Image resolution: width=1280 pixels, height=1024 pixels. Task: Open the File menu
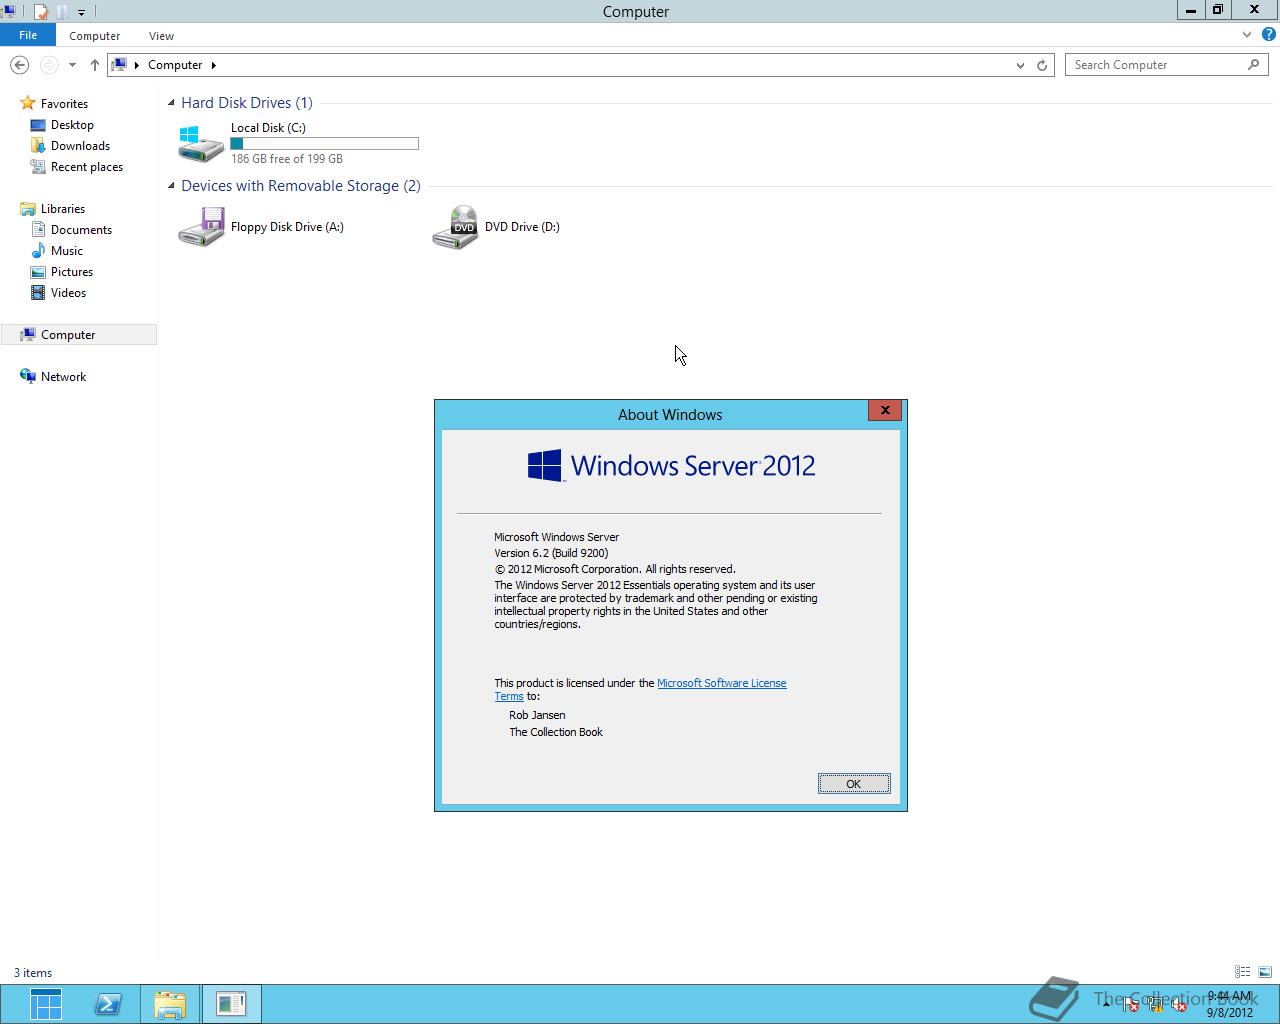coord(28,35)
